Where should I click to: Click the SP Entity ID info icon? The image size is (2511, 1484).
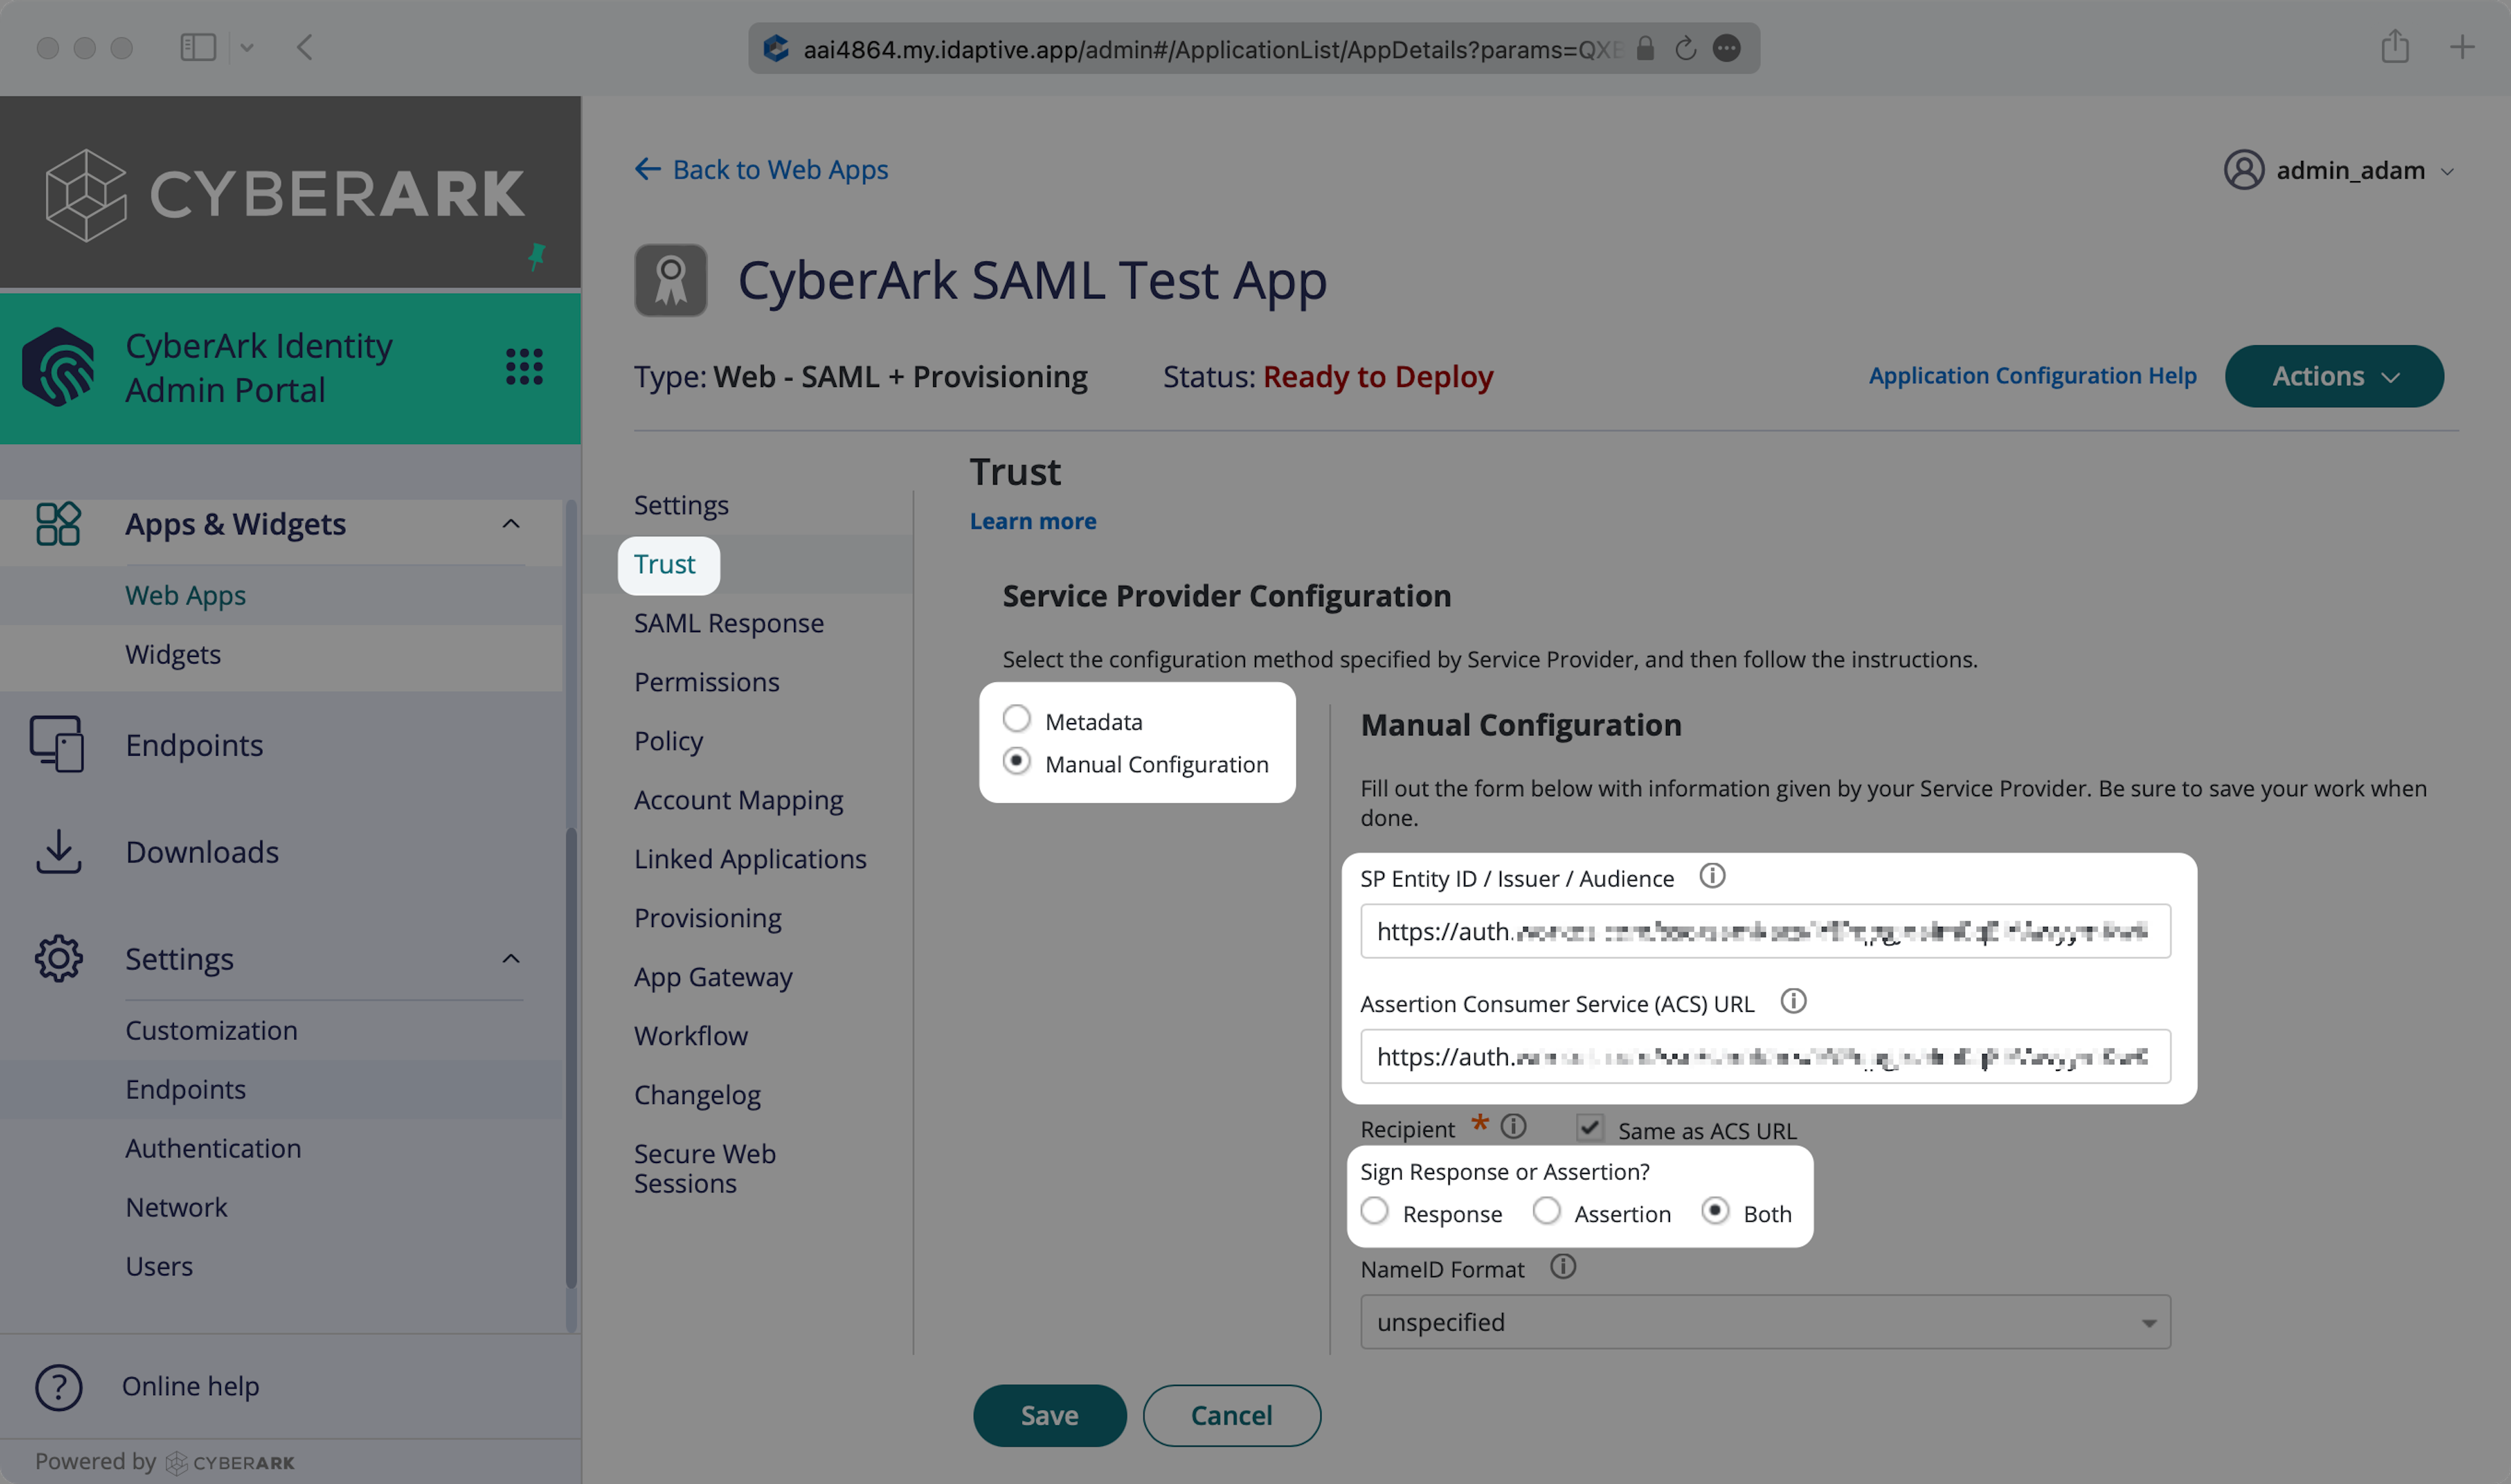[1712, 876]
